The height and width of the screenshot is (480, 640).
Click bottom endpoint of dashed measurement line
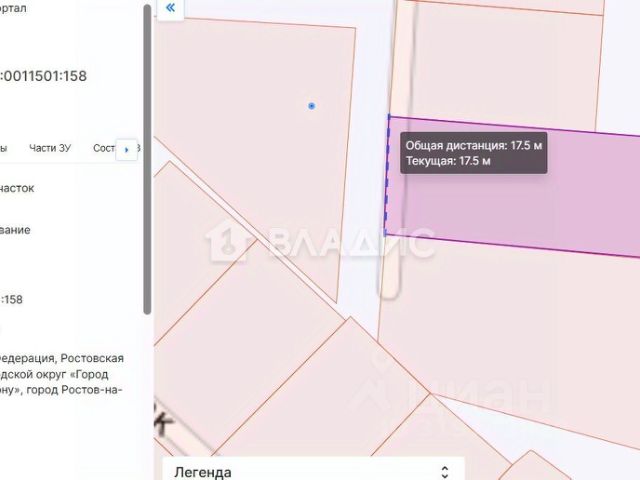[385, 234]
